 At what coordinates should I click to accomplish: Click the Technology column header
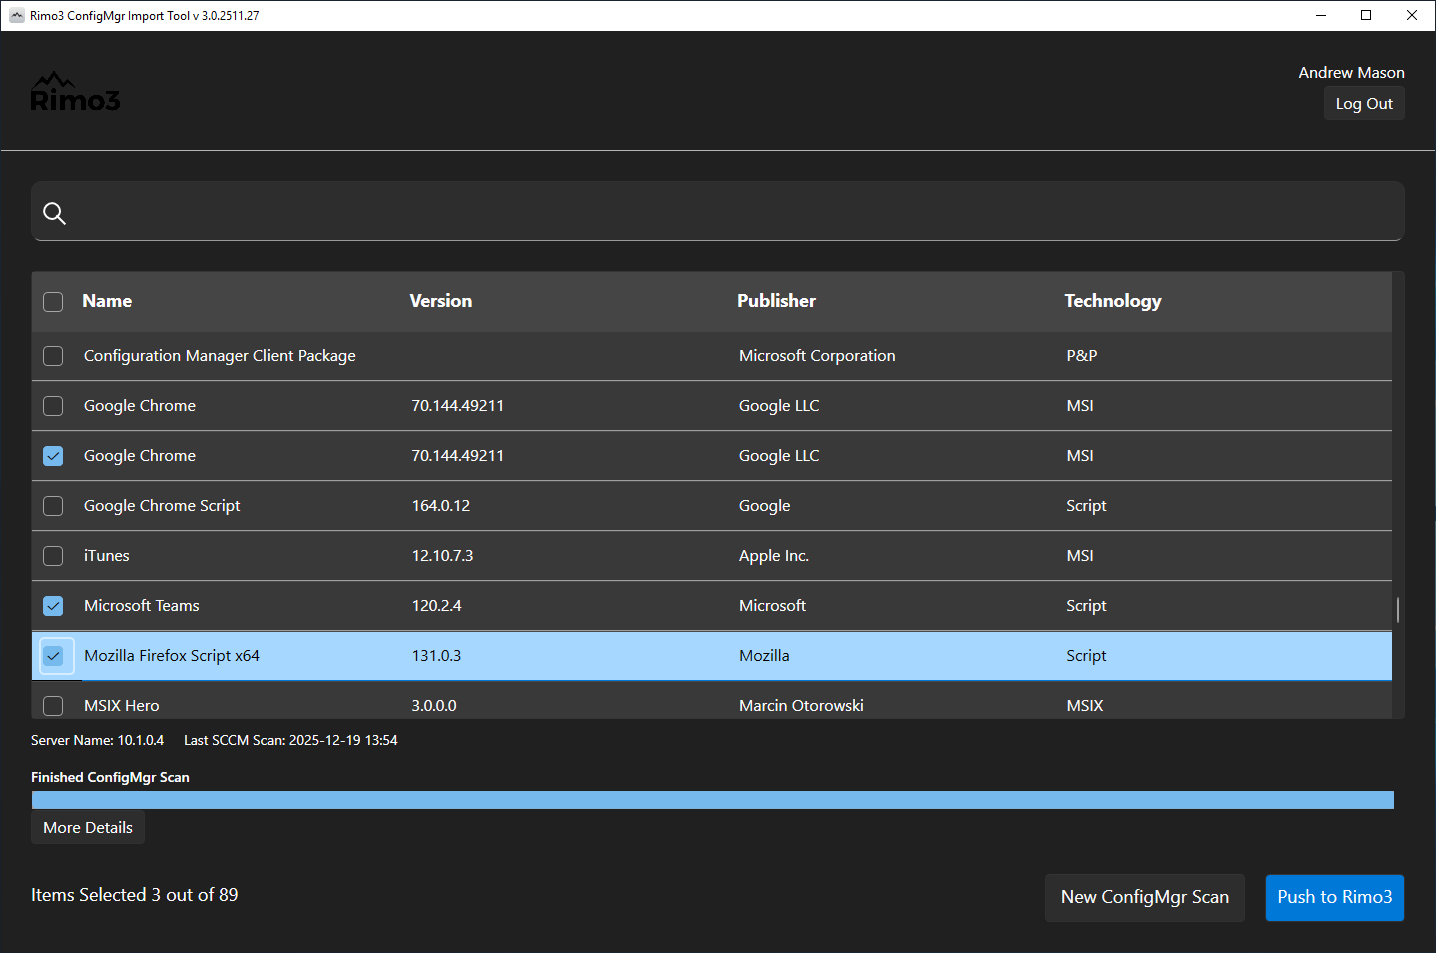coord(1112,301)
